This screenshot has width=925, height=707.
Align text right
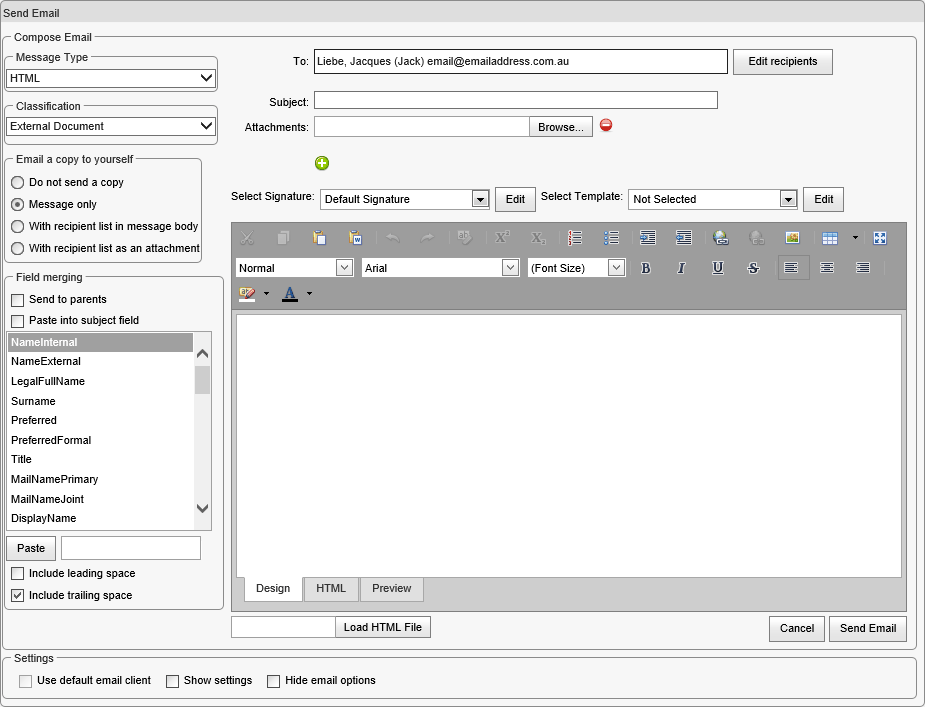[x=863, y=268]
